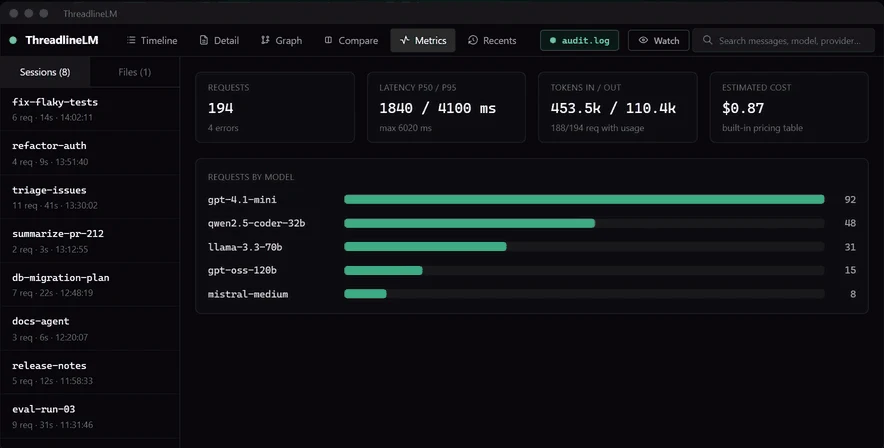Click the Compare columns icon
The width and height of the screenshot is (884, 448).
click(328, 41)
